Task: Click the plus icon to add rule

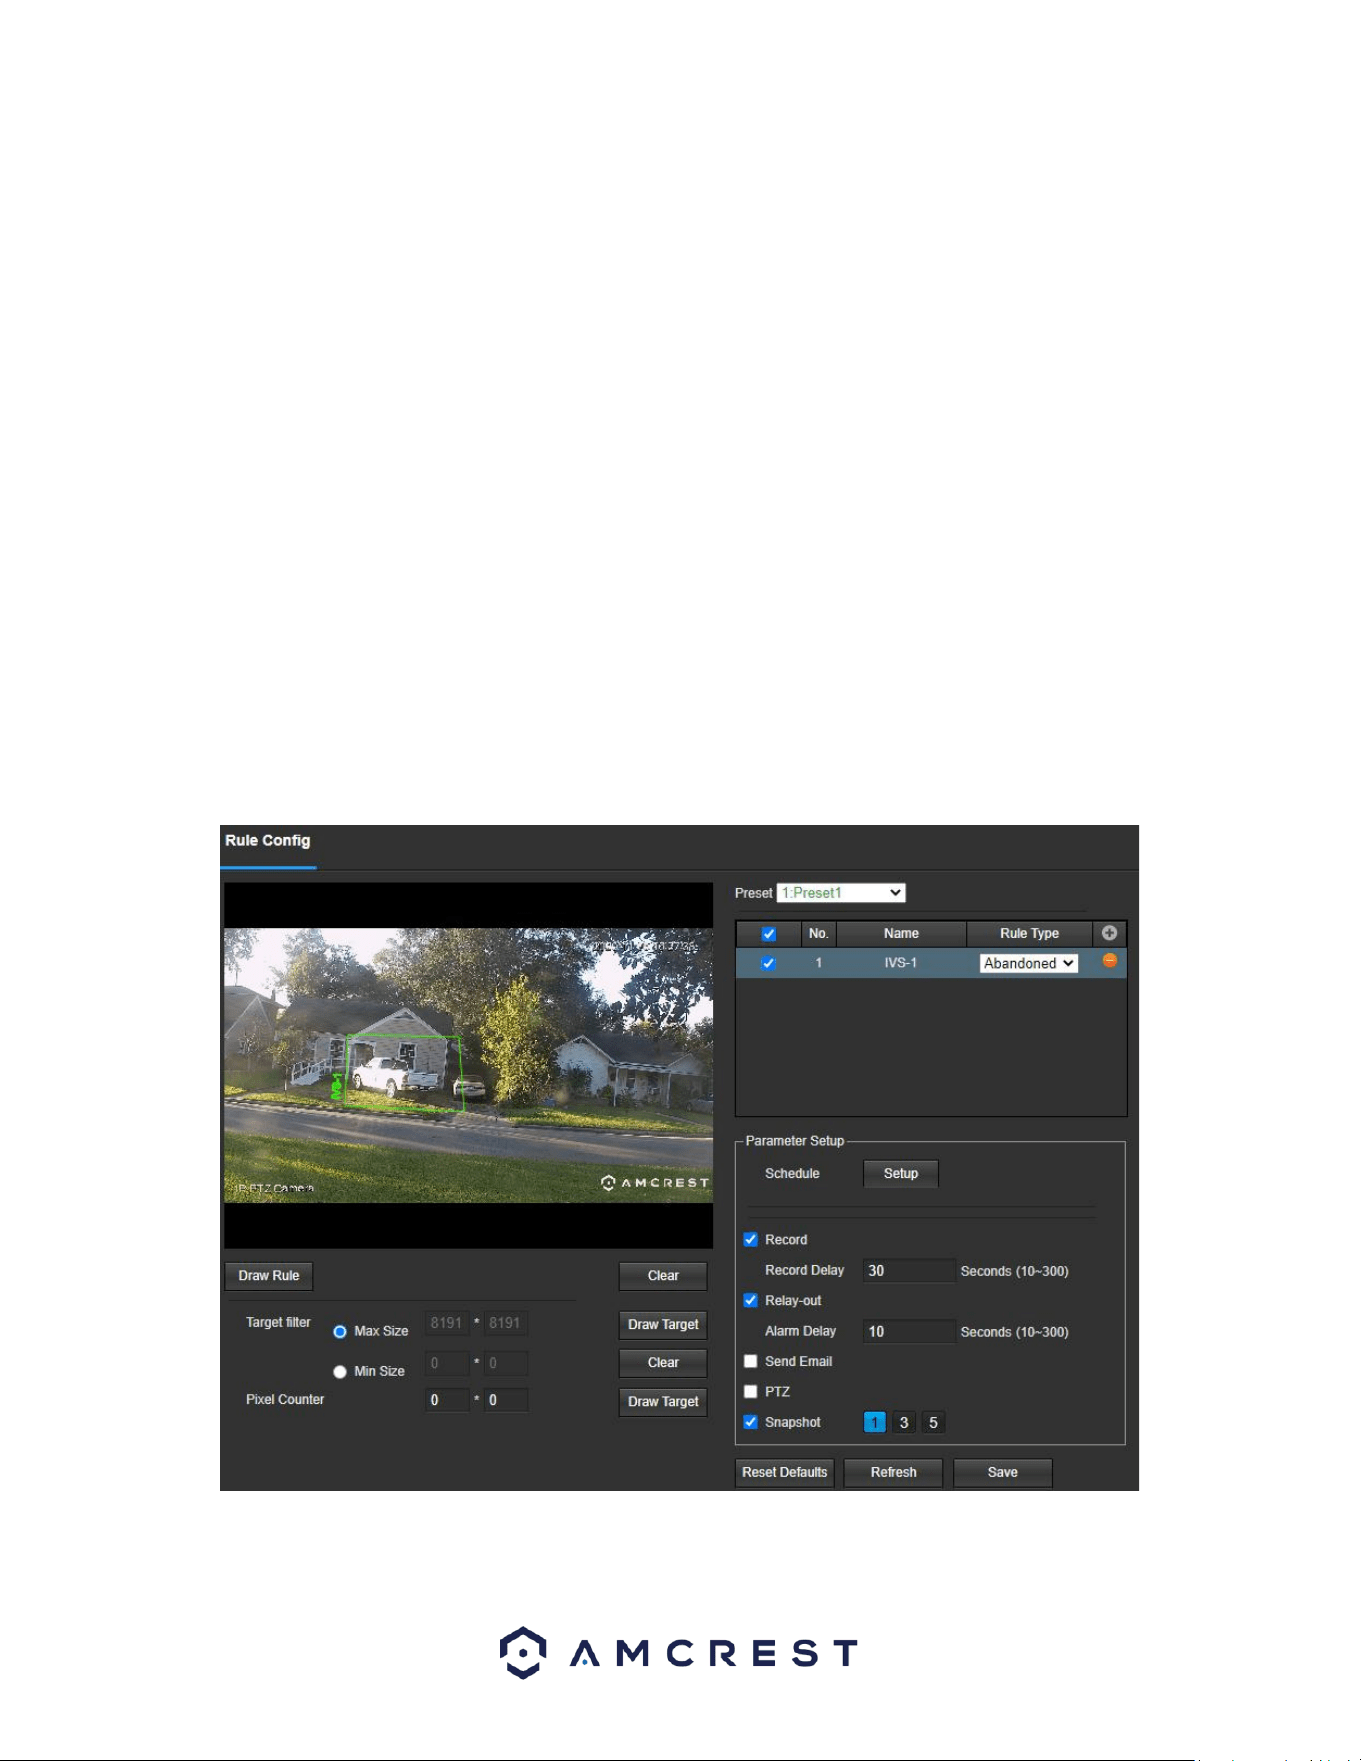Action: (x=1109, y=933)
